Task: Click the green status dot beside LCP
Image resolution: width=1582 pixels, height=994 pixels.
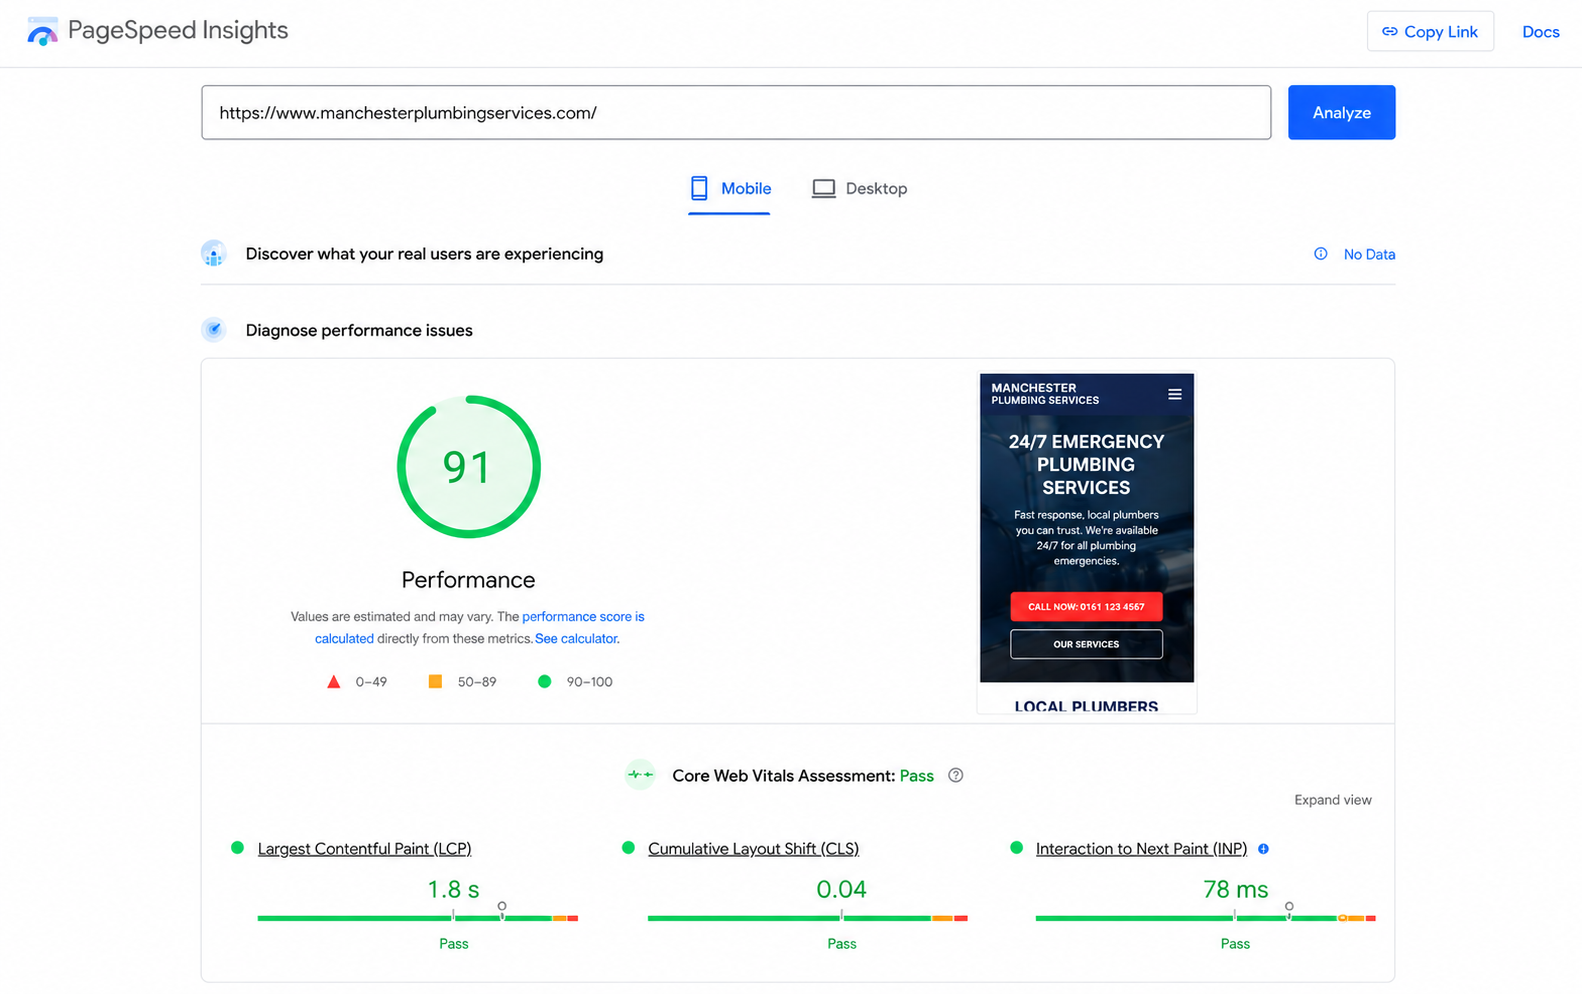Action: pos(237,848)
